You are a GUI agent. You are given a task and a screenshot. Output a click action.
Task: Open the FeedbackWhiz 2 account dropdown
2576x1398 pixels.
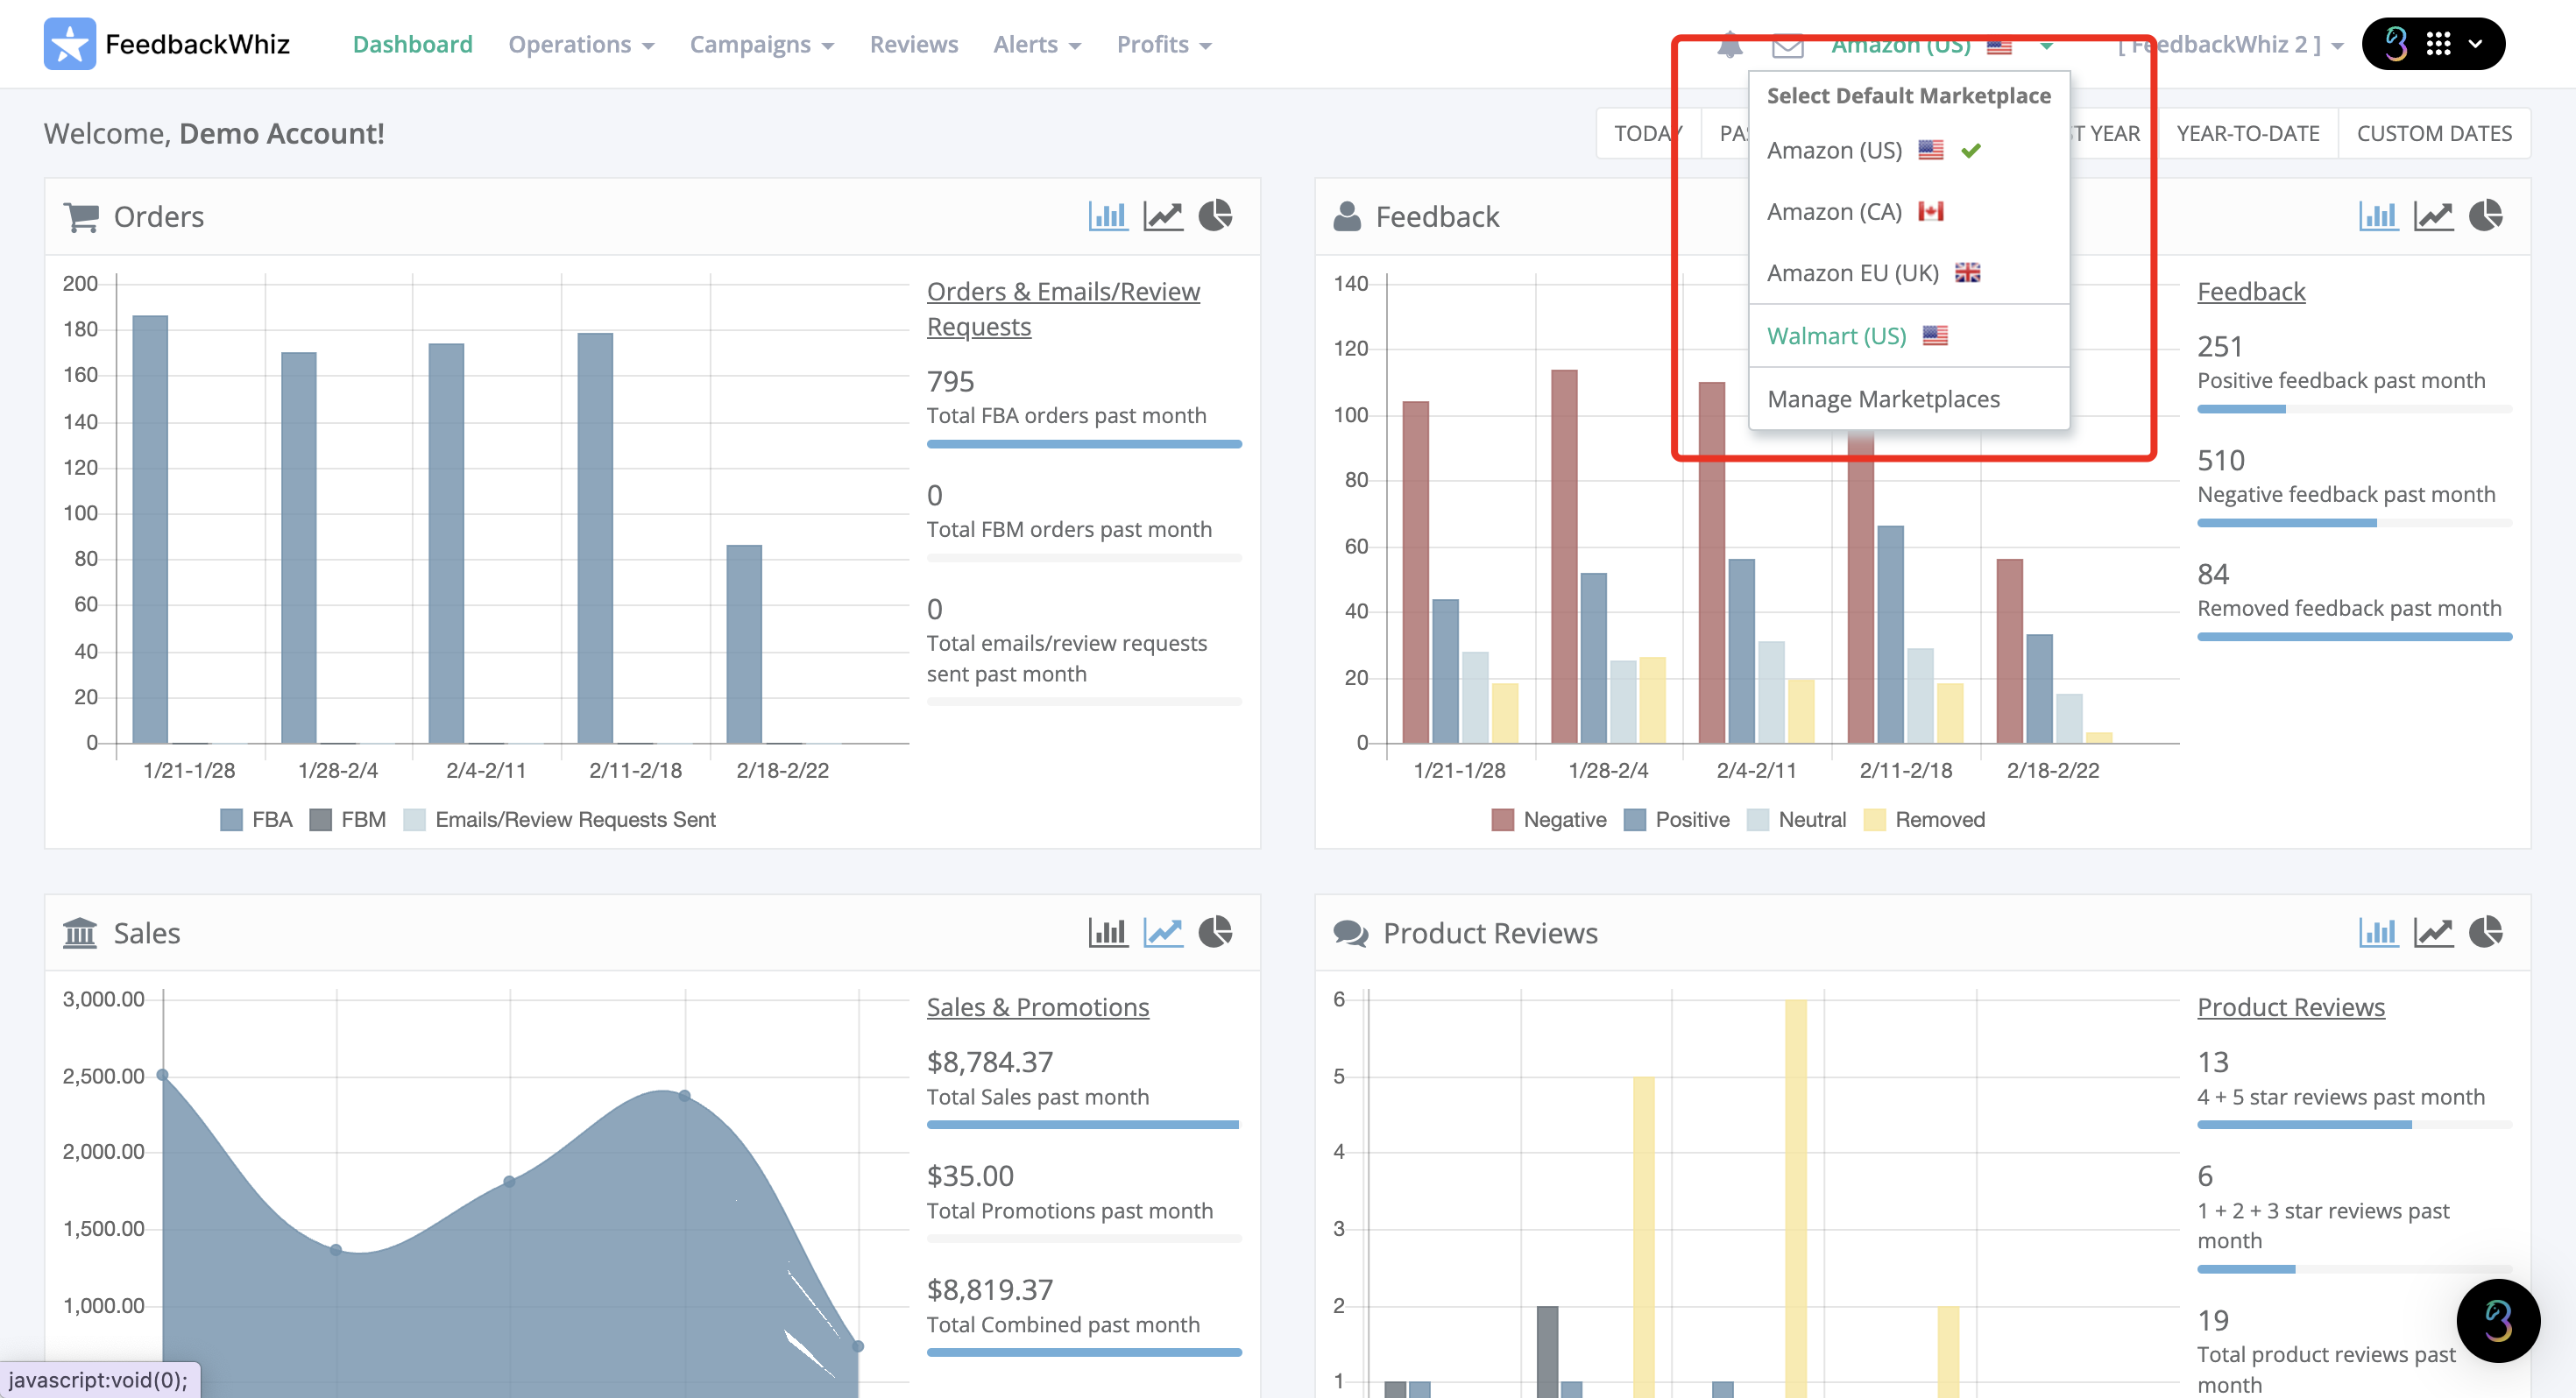coord(2230,45)
